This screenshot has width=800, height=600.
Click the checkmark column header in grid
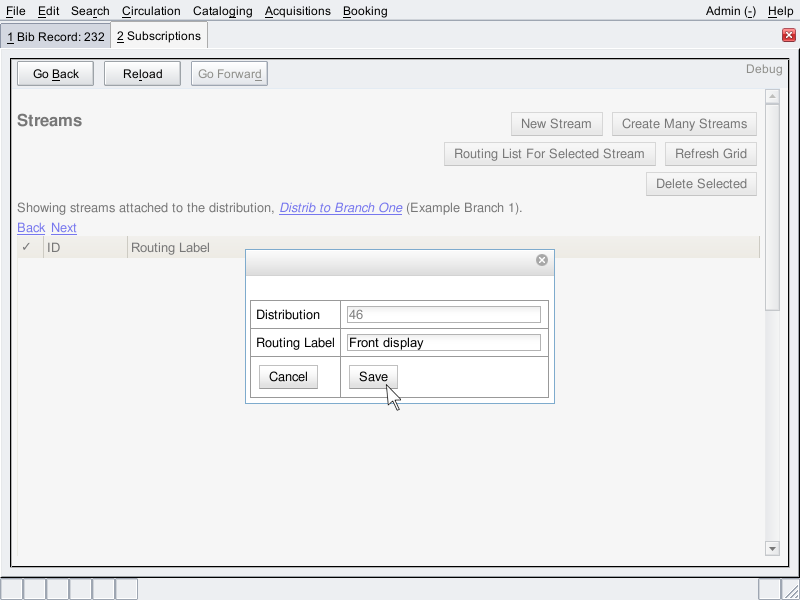26,247
